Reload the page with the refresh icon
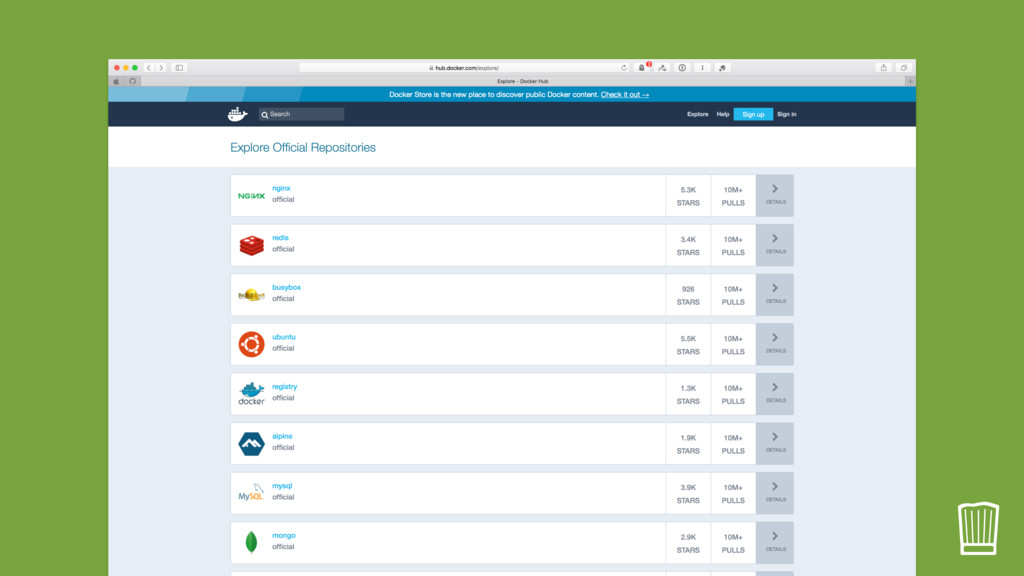1024x576 pixels. pyautogui.click(x=624, y=68)
